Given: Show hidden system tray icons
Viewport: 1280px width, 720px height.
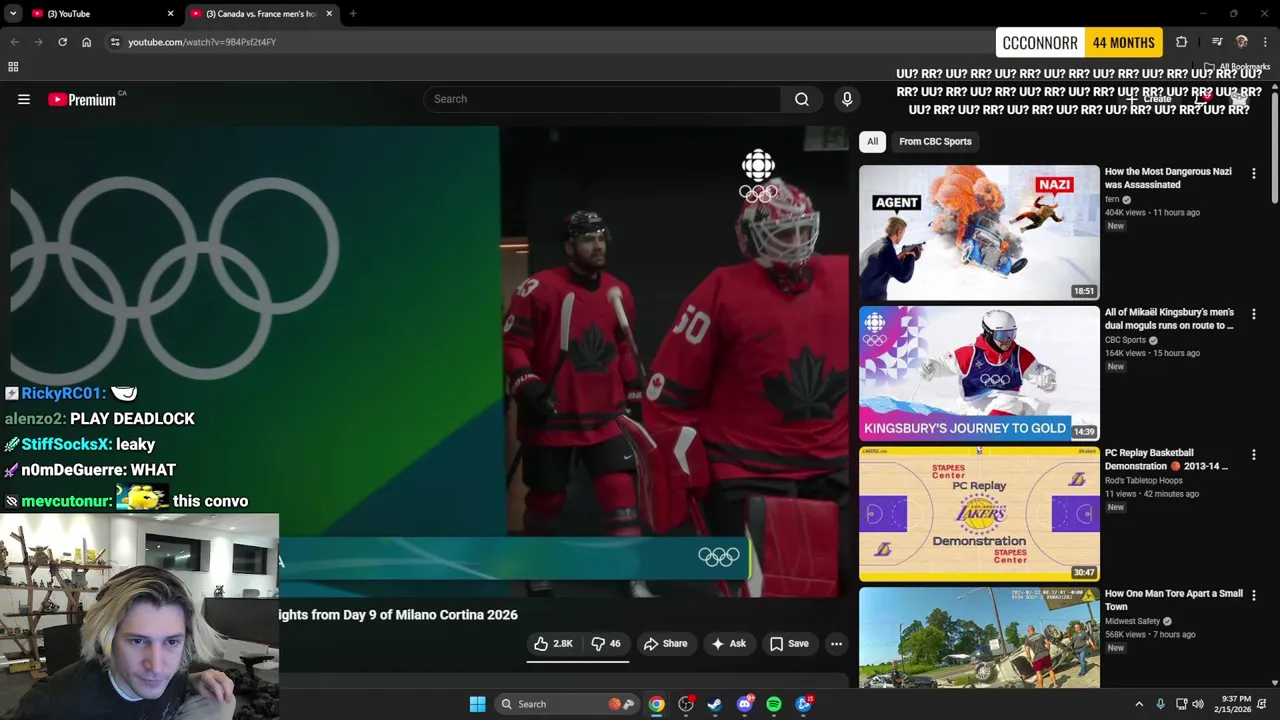Looking at the screenshot, I should (x=1139, y=704).
